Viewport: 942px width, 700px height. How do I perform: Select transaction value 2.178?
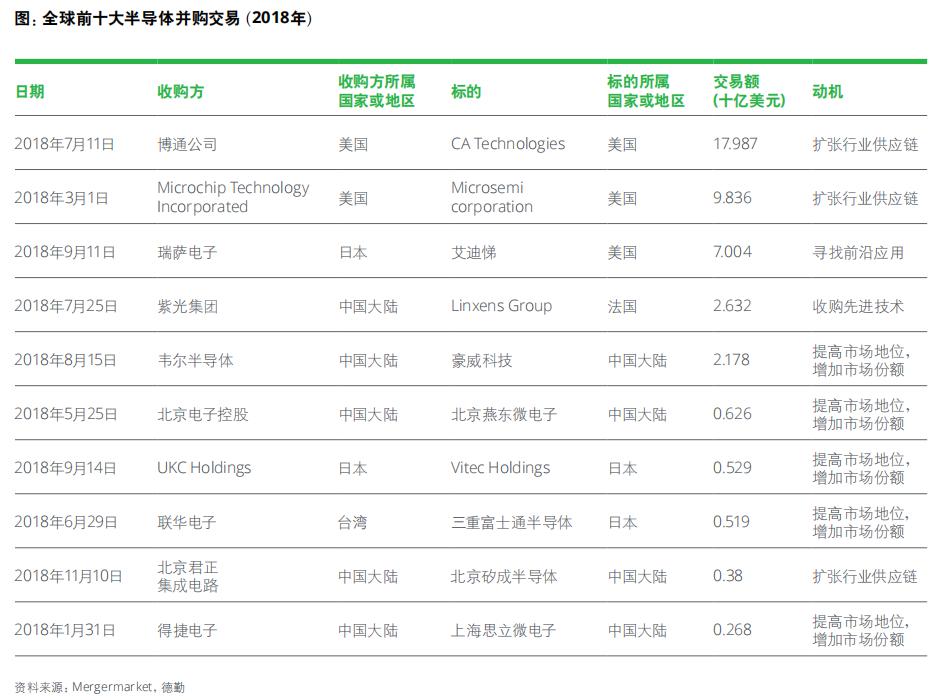(731, 361)
